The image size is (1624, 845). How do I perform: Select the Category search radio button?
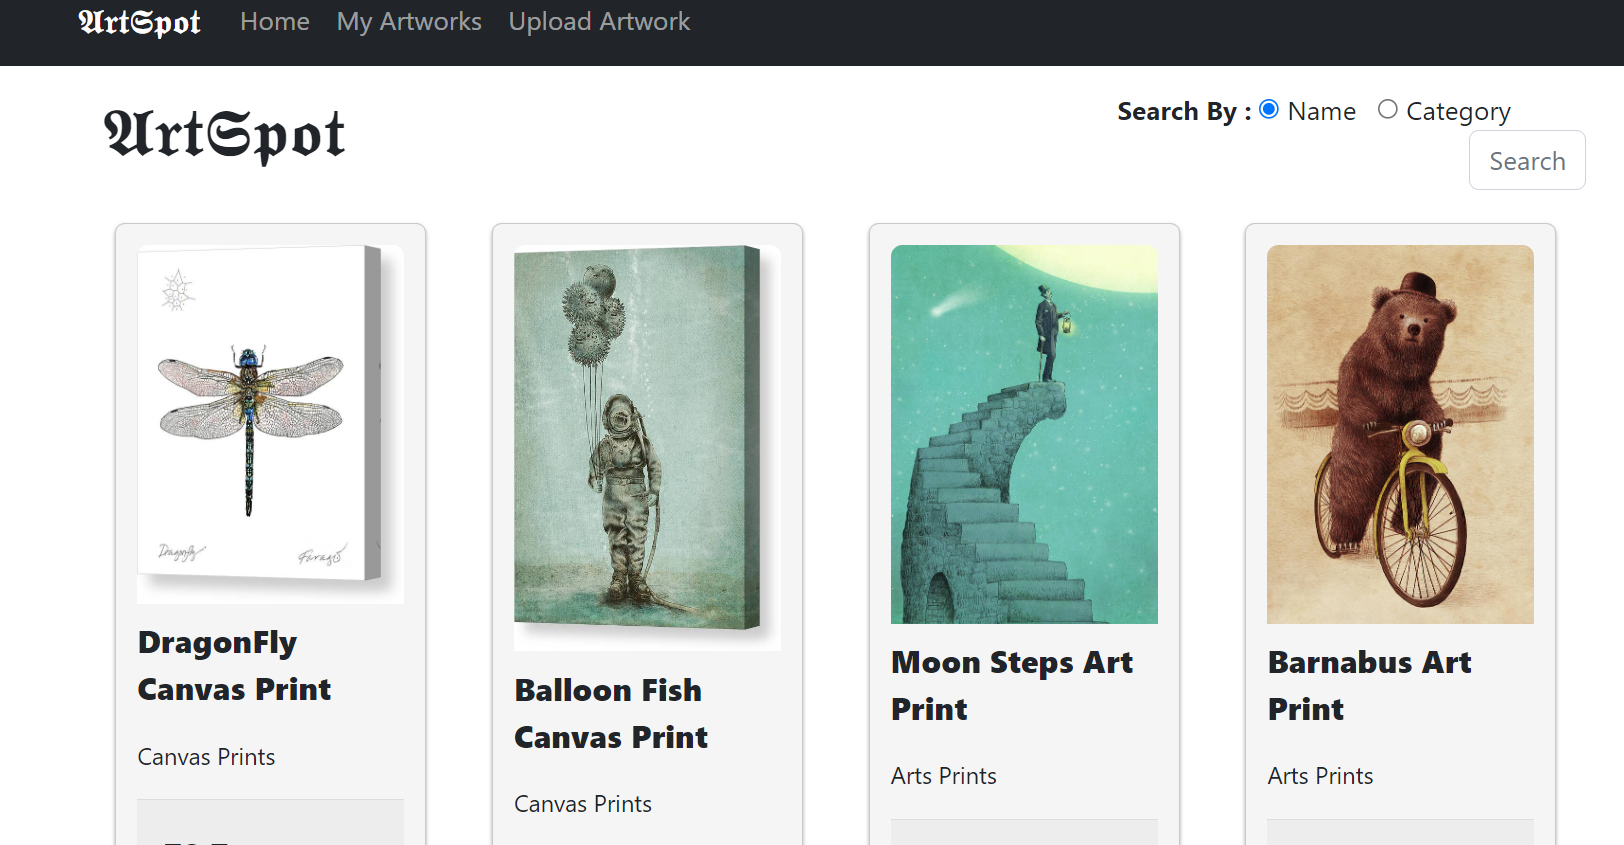click(x=1388, y=109)
